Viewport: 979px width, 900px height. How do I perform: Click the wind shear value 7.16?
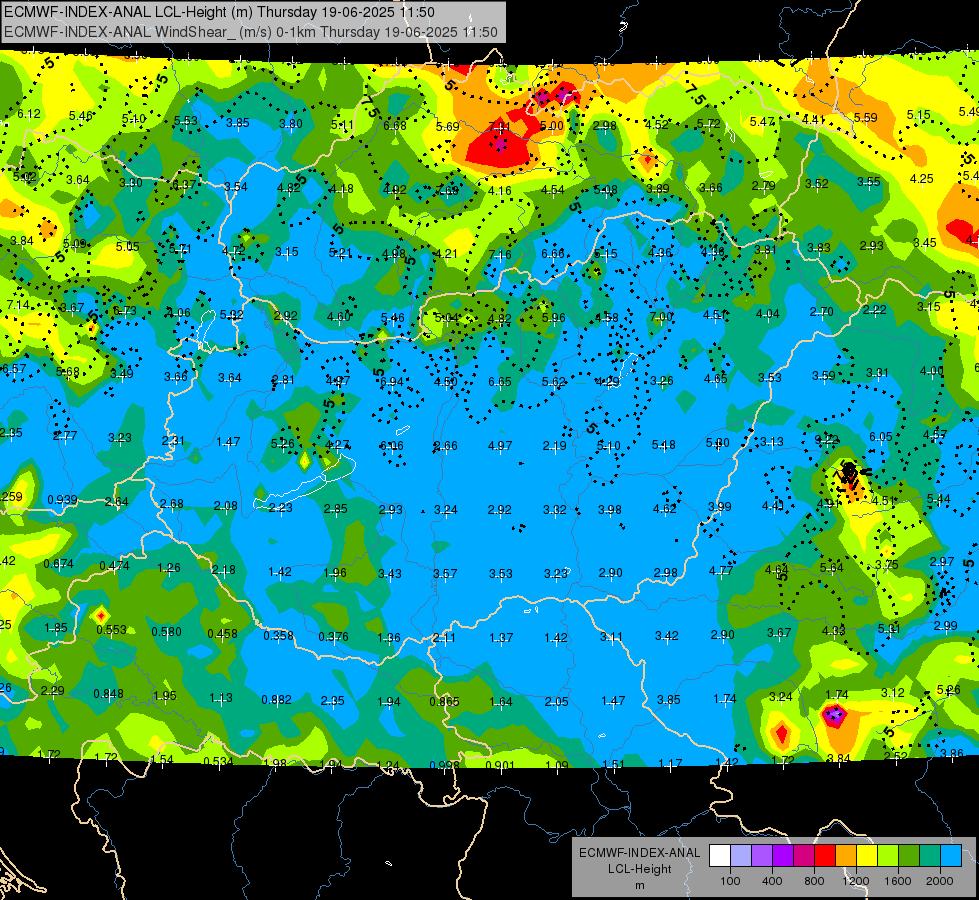(500, 254)
